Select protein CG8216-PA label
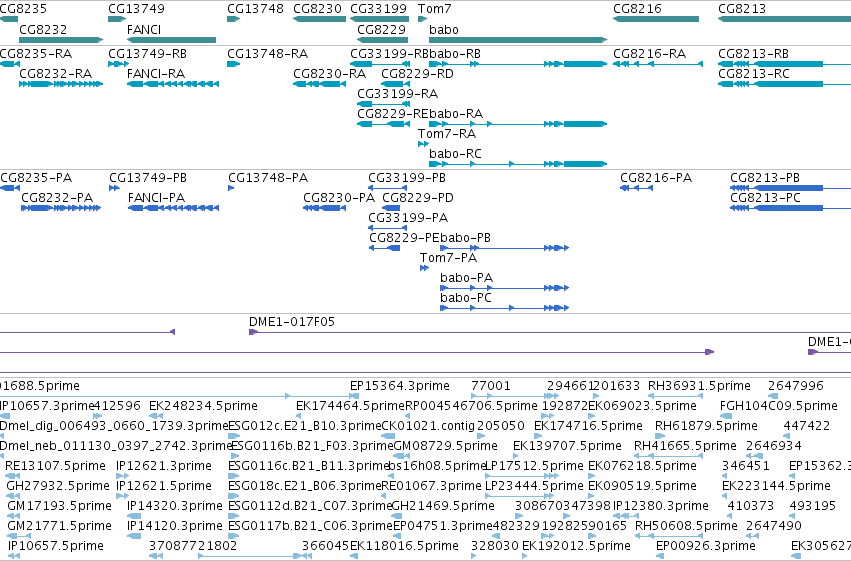 [656, 177]
